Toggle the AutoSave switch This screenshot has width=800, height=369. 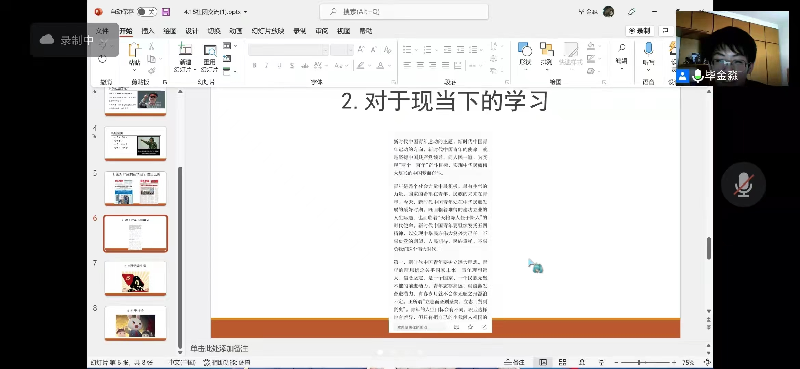coord(147,12)
